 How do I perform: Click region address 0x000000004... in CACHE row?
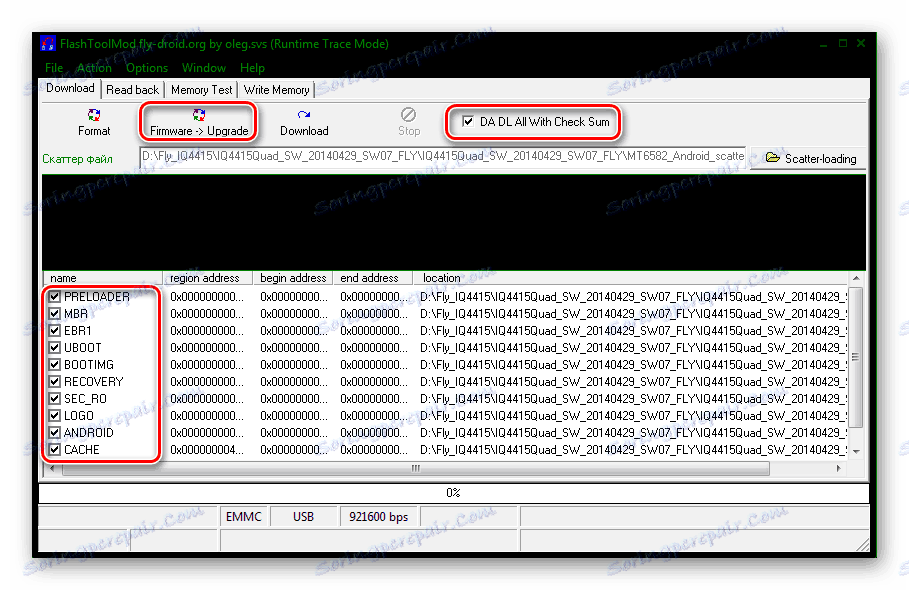[207, 450]
